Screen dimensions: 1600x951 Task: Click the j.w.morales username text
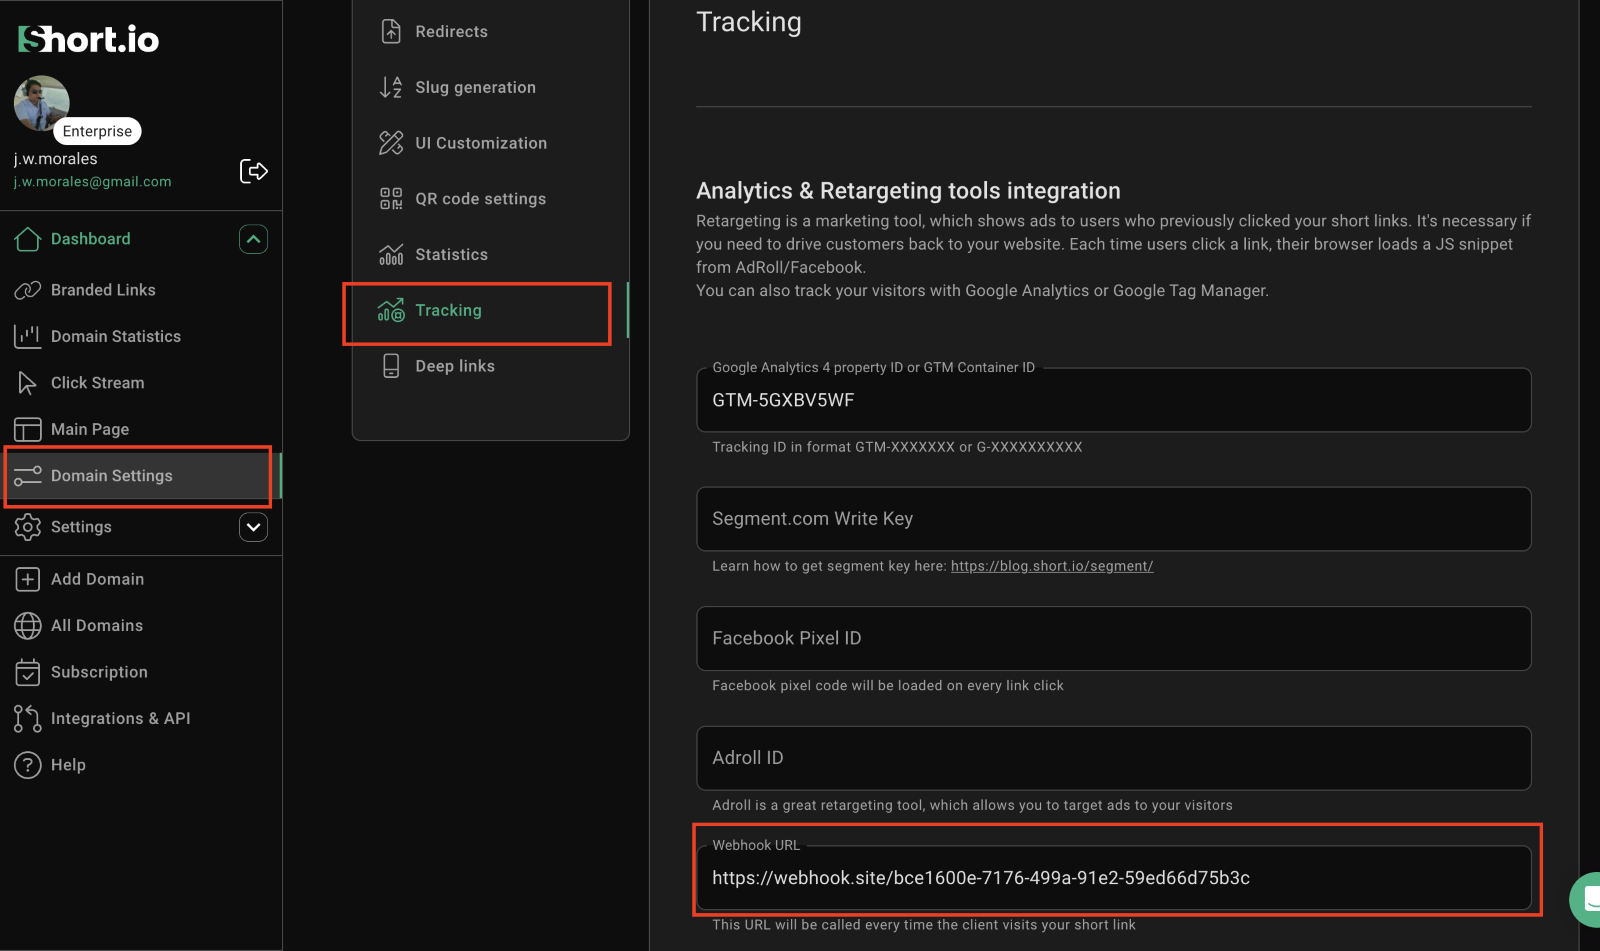point(55,159)
